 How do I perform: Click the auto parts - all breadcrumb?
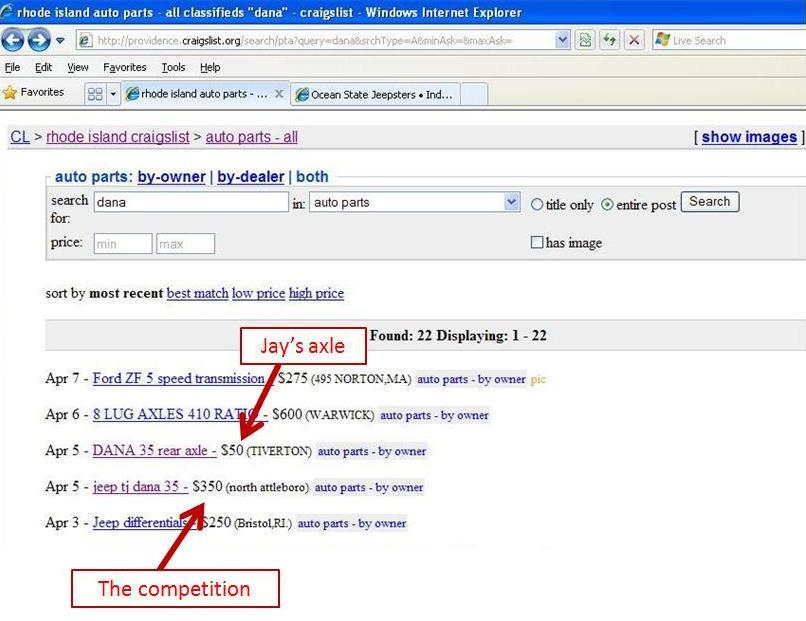(251, 137)
